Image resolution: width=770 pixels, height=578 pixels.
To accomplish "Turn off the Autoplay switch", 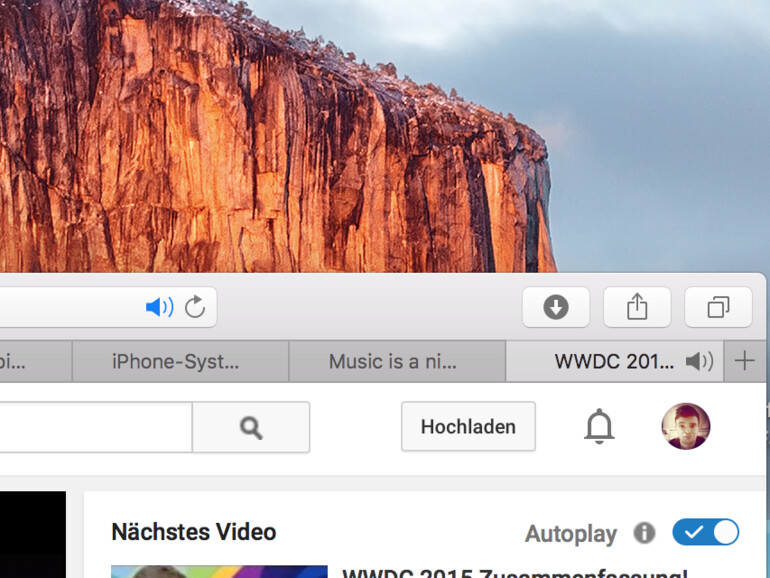I will point(706,532).
